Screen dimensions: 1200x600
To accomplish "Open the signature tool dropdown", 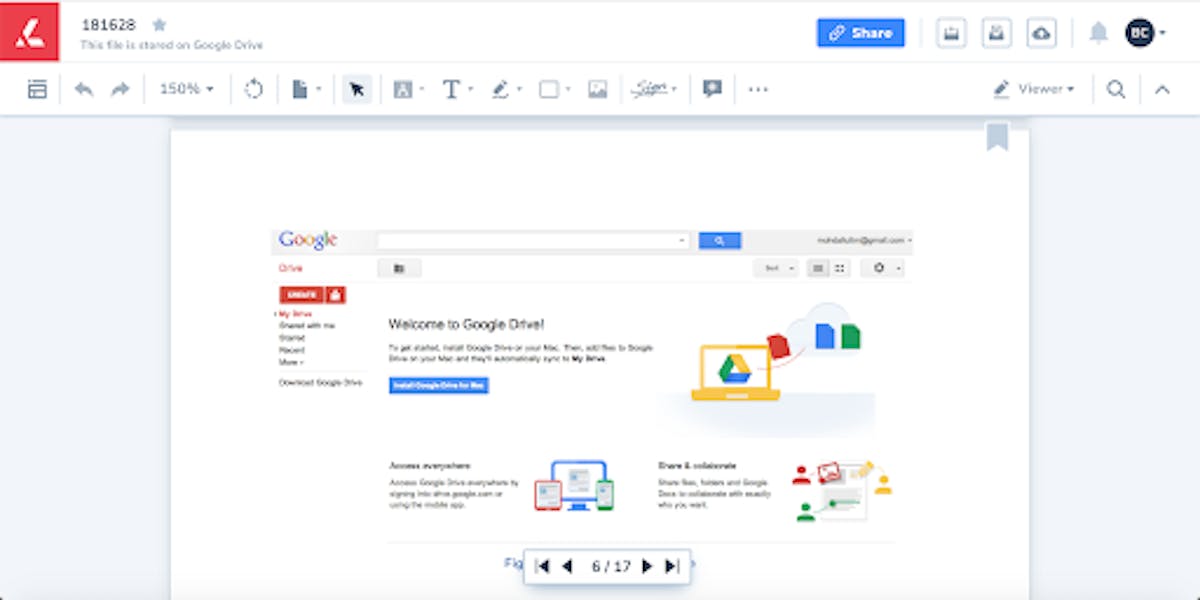I will click(x=655, y=89).
